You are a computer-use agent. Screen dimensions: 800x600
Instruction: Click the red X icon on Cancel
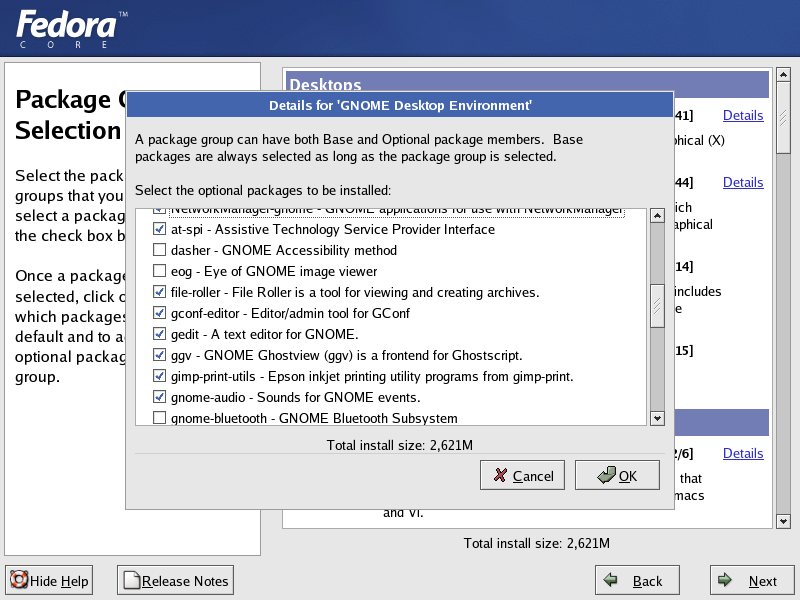(501, 476)
